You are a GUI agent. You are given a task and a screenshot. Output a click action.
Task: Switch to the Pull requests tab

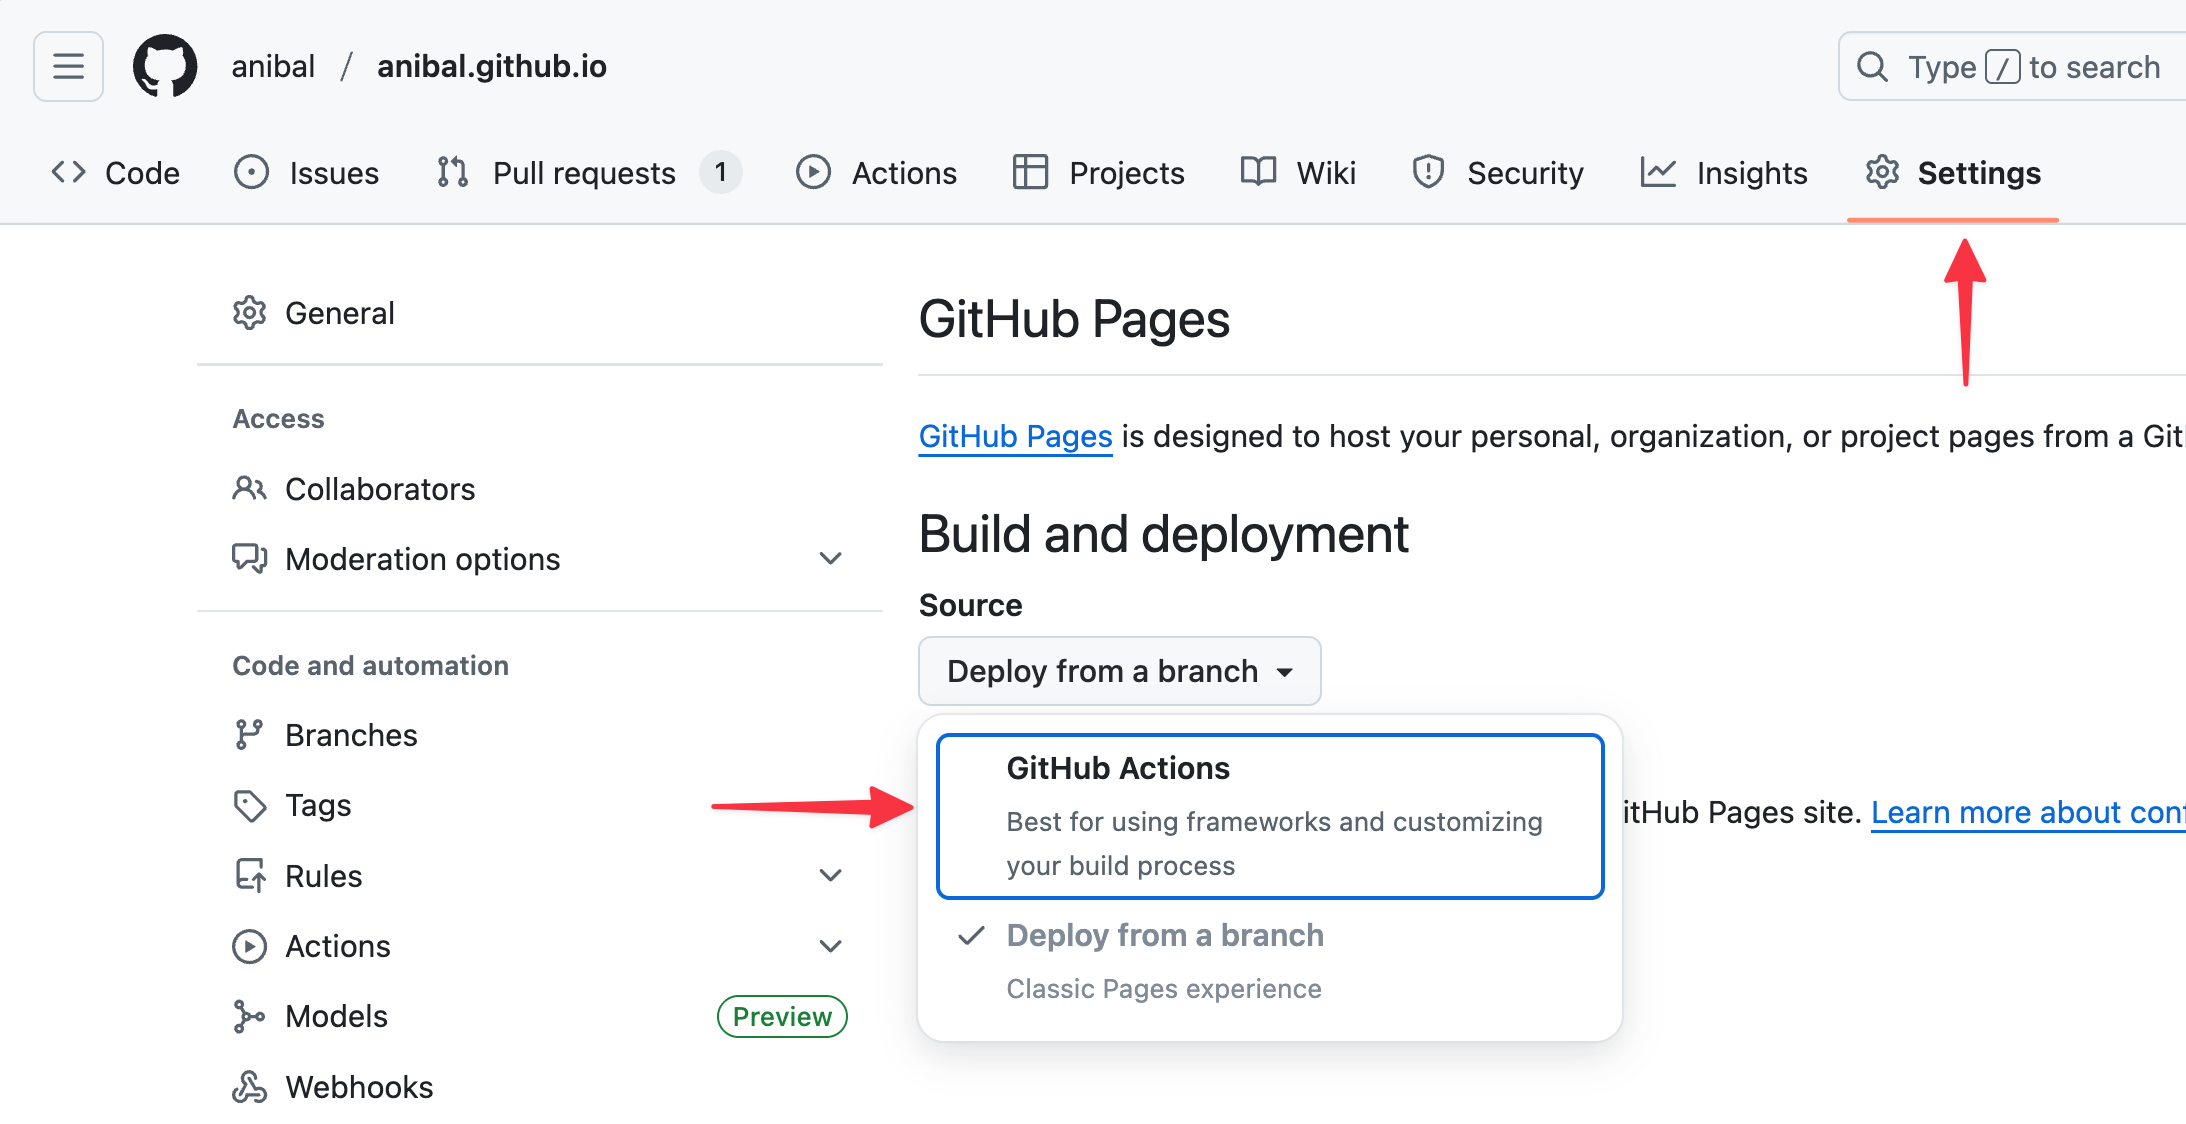tap(584, 173)
